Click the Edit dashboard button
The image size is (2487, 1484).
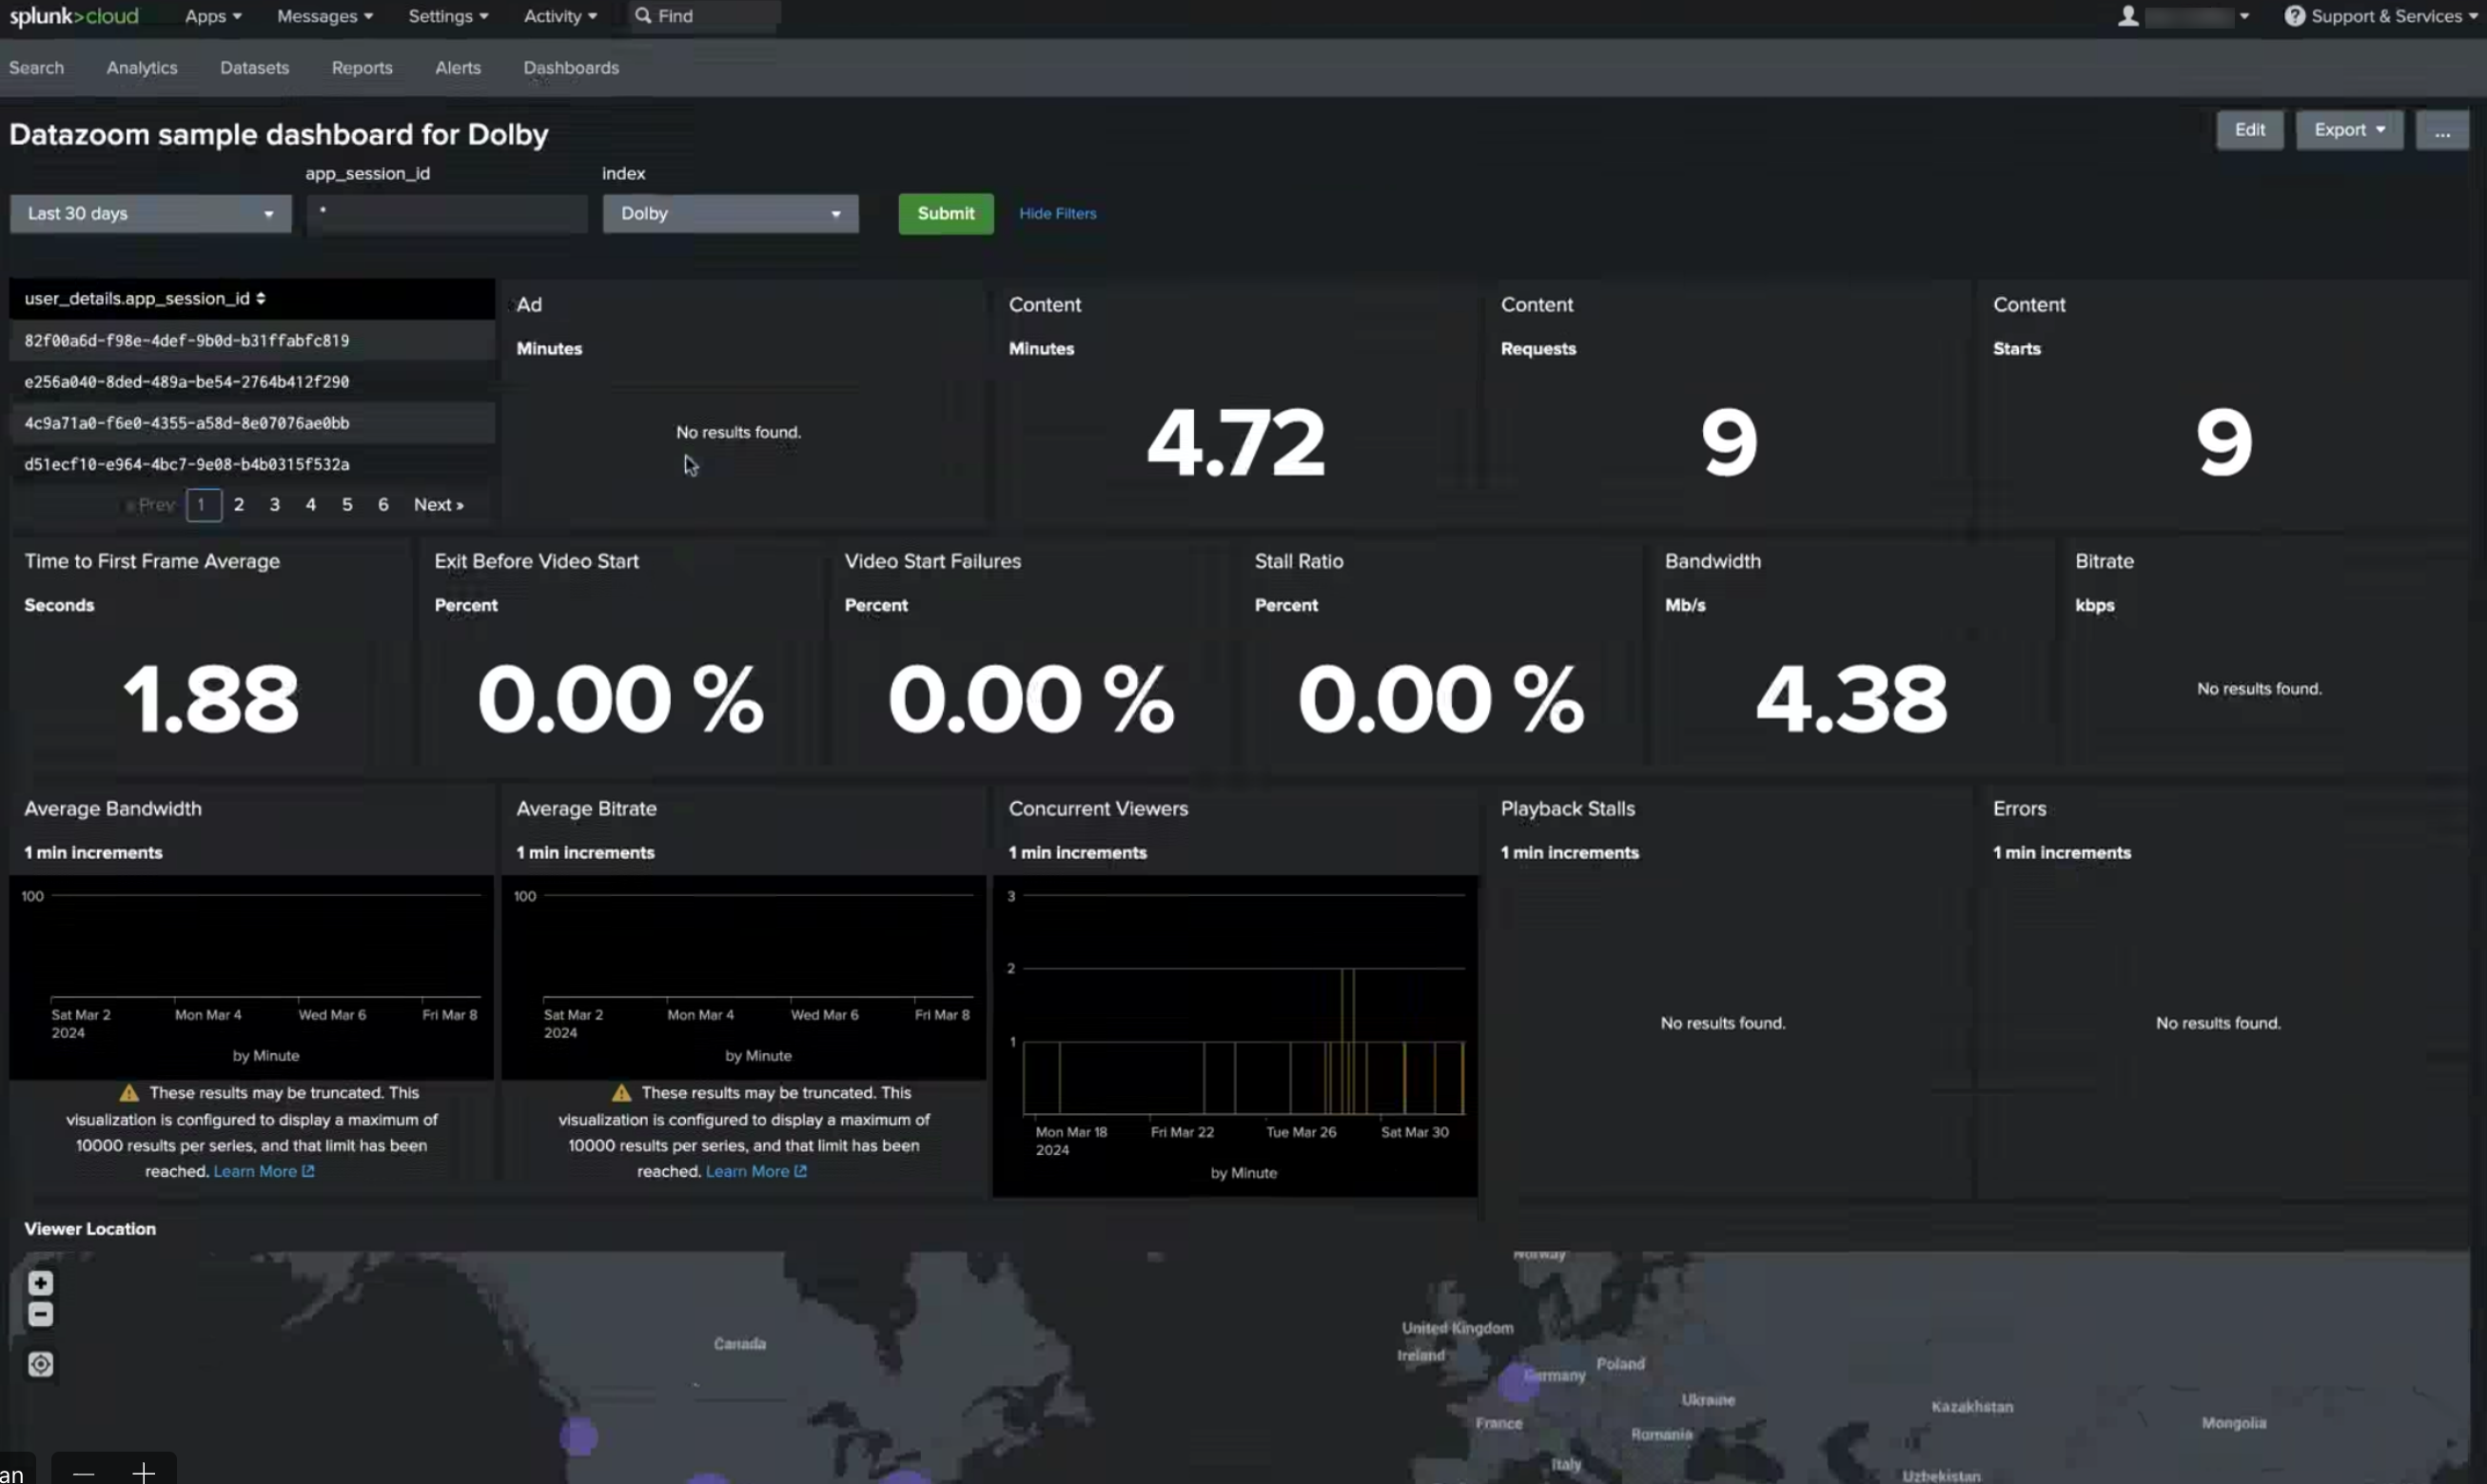click(x=2249, y=130)
